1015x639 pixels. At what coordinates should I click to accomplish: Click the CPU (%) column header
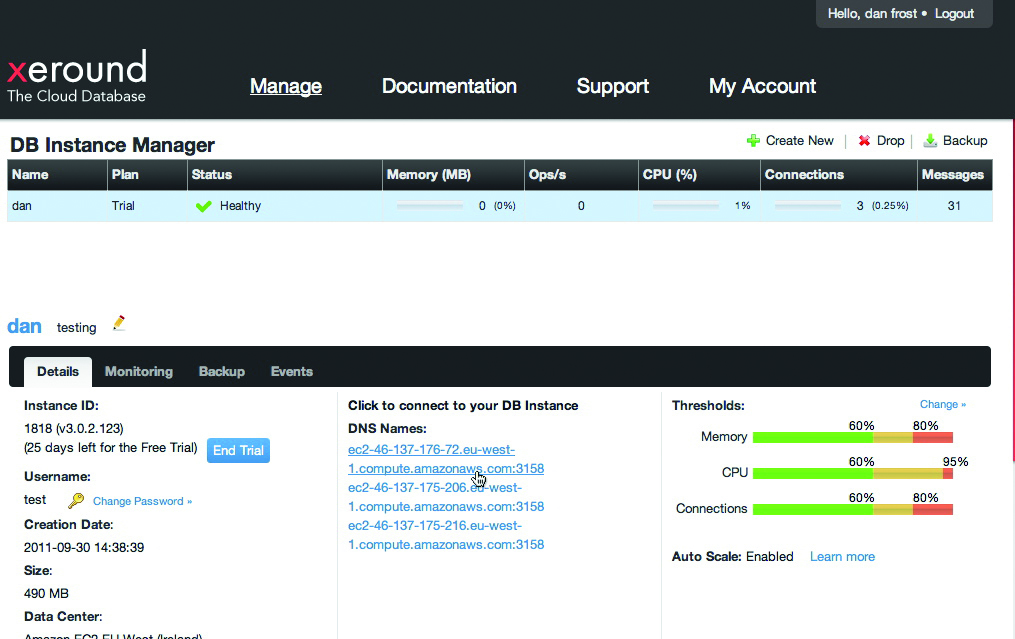click(x=699, y=175)
